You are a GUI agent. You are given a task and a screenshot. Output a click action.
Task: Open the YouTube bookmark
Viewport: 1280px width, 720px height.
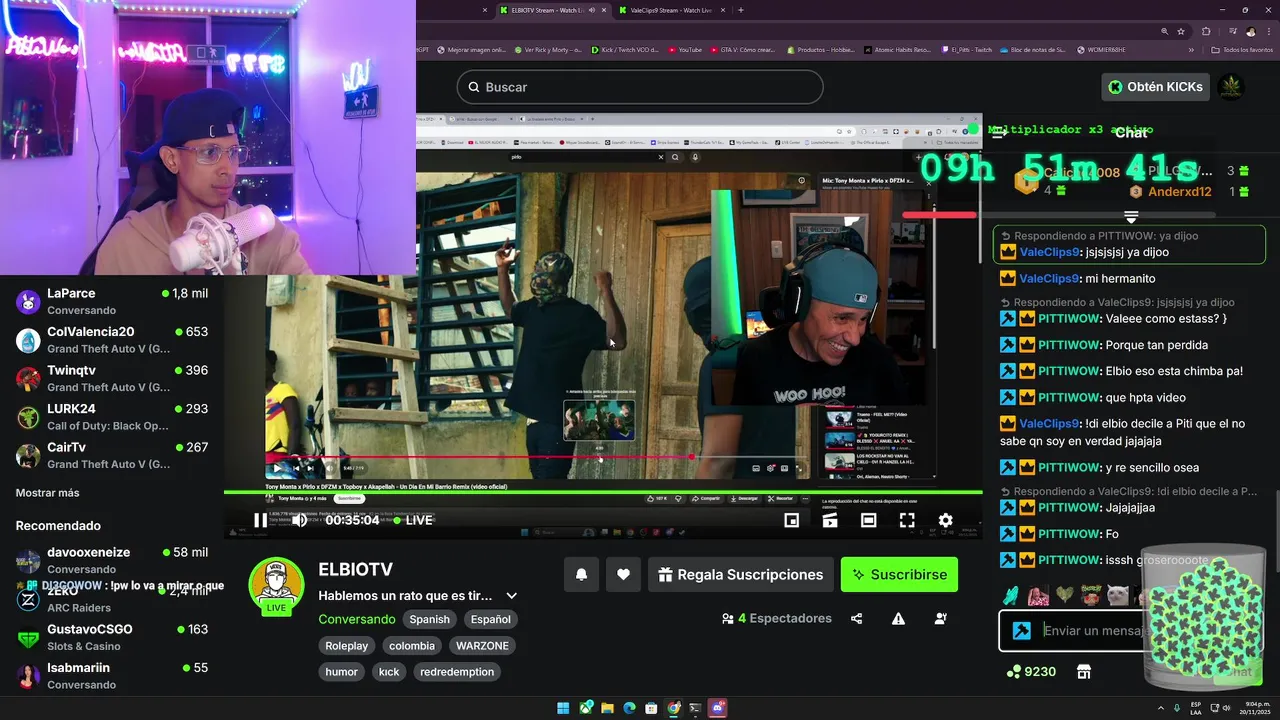[x=684, y=49]
